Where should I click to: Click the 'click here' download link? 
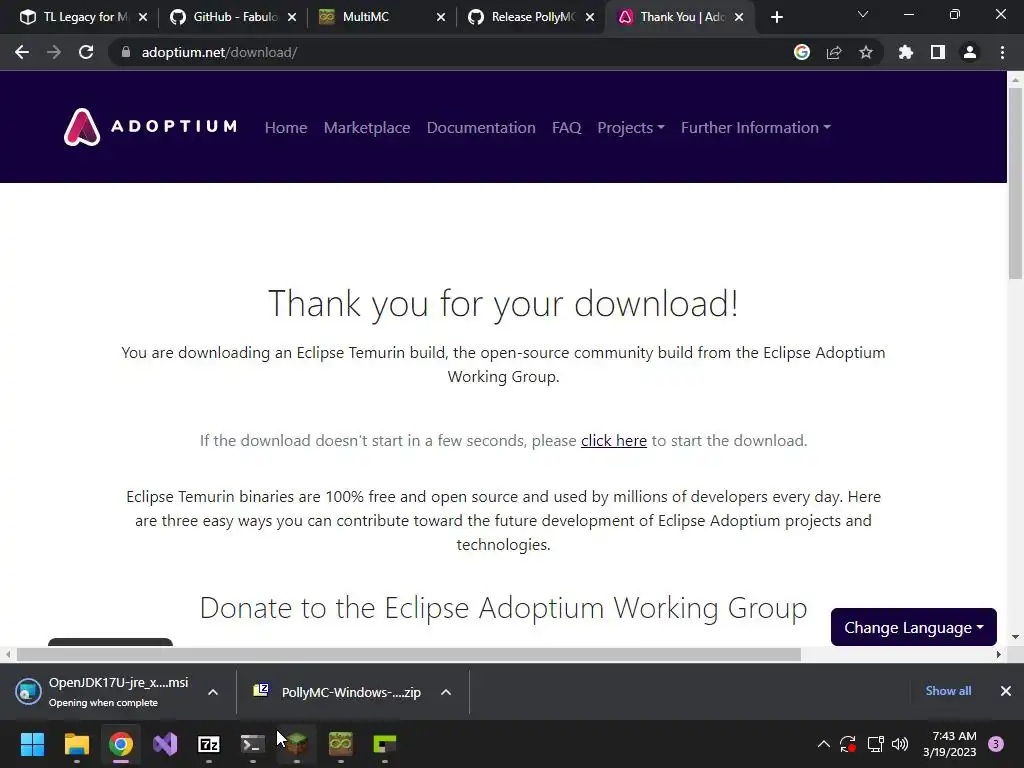click(x=614, y=441)
